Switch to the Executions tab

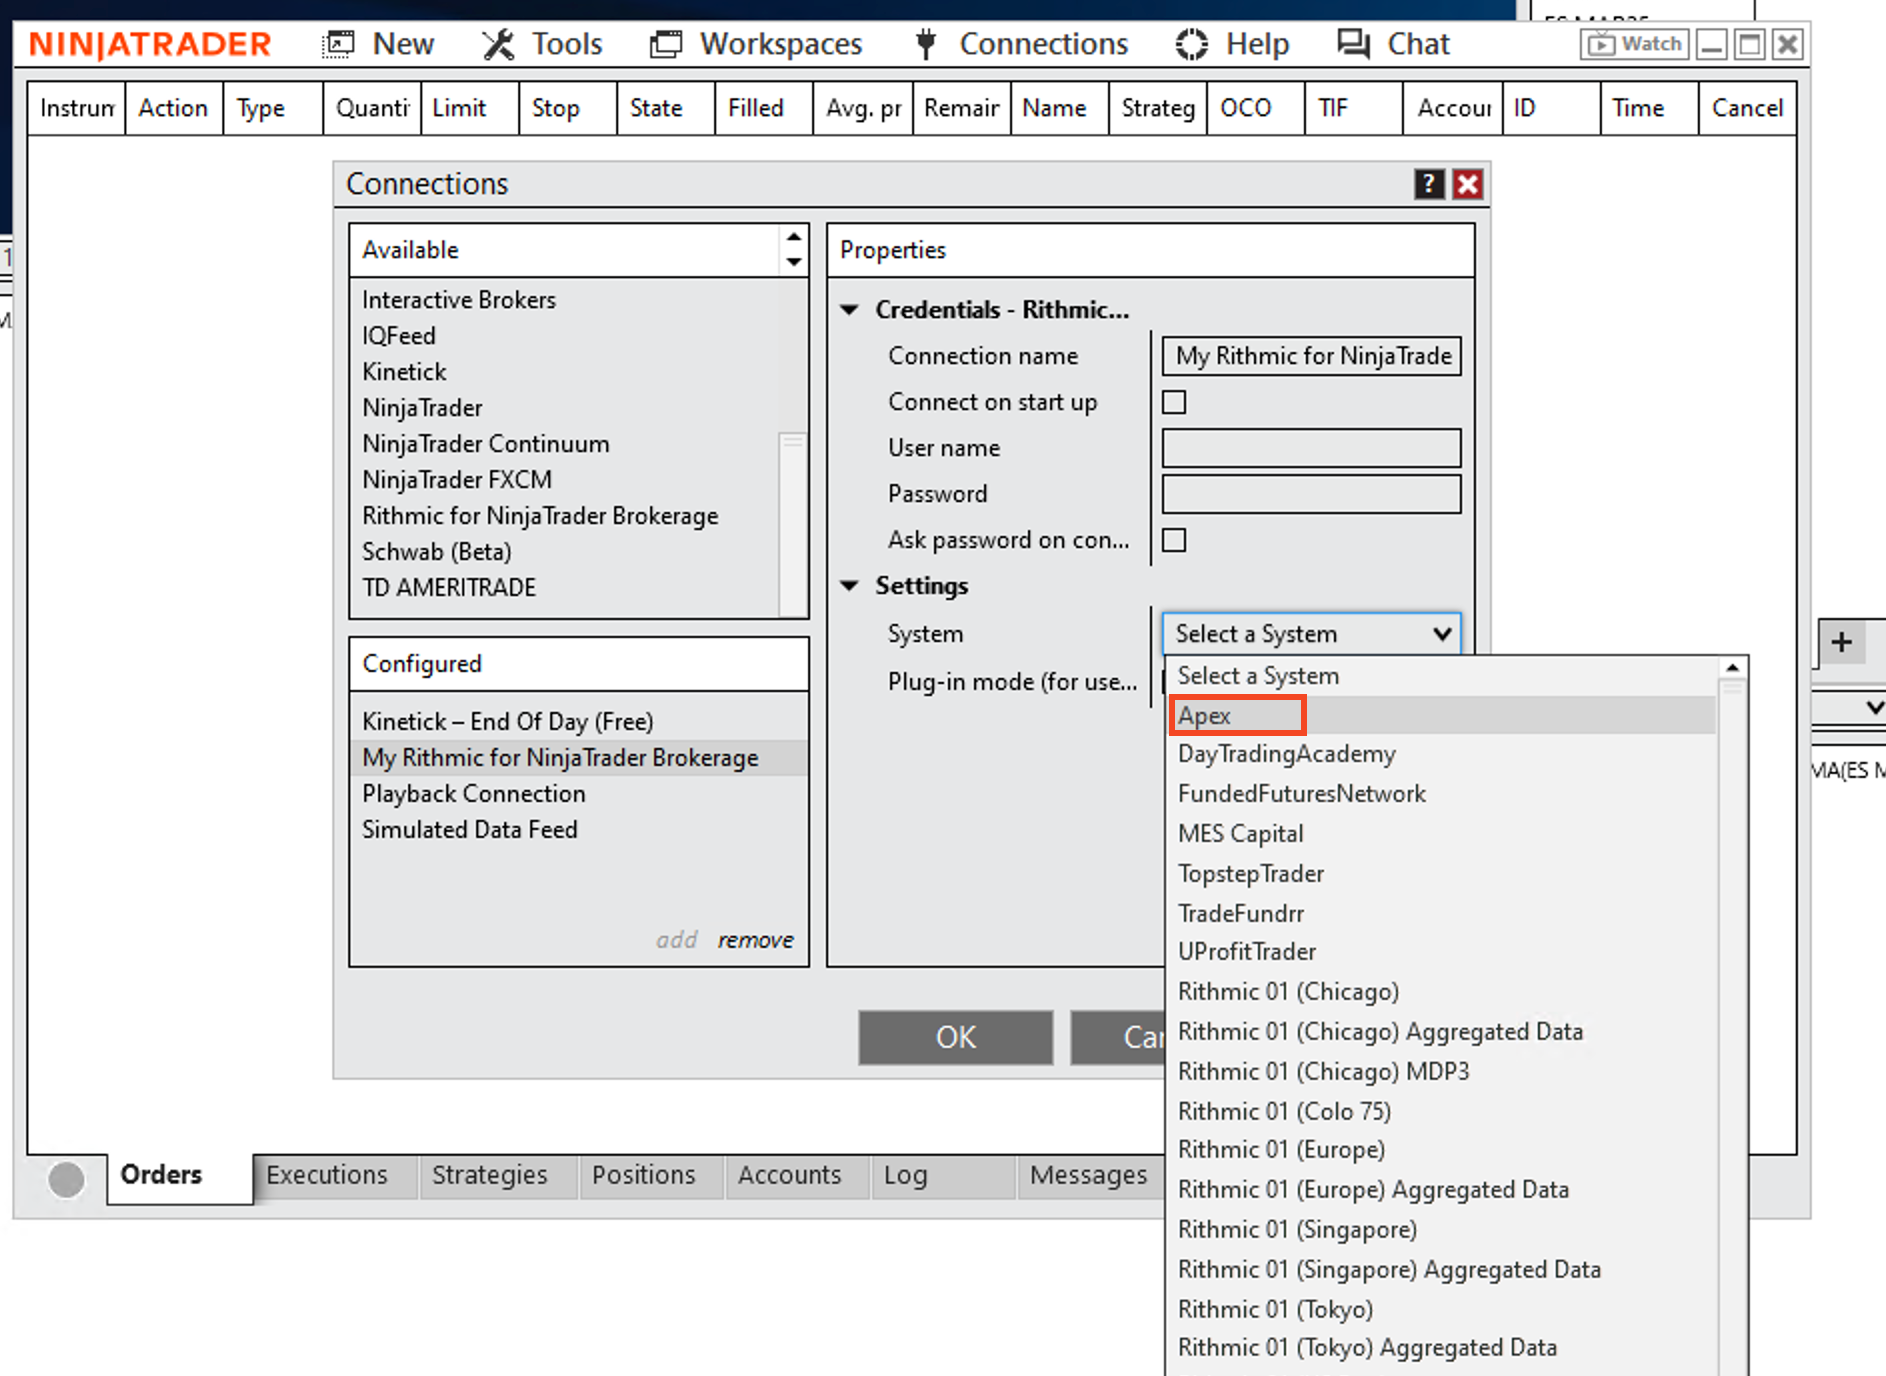tap(327, 1175)
